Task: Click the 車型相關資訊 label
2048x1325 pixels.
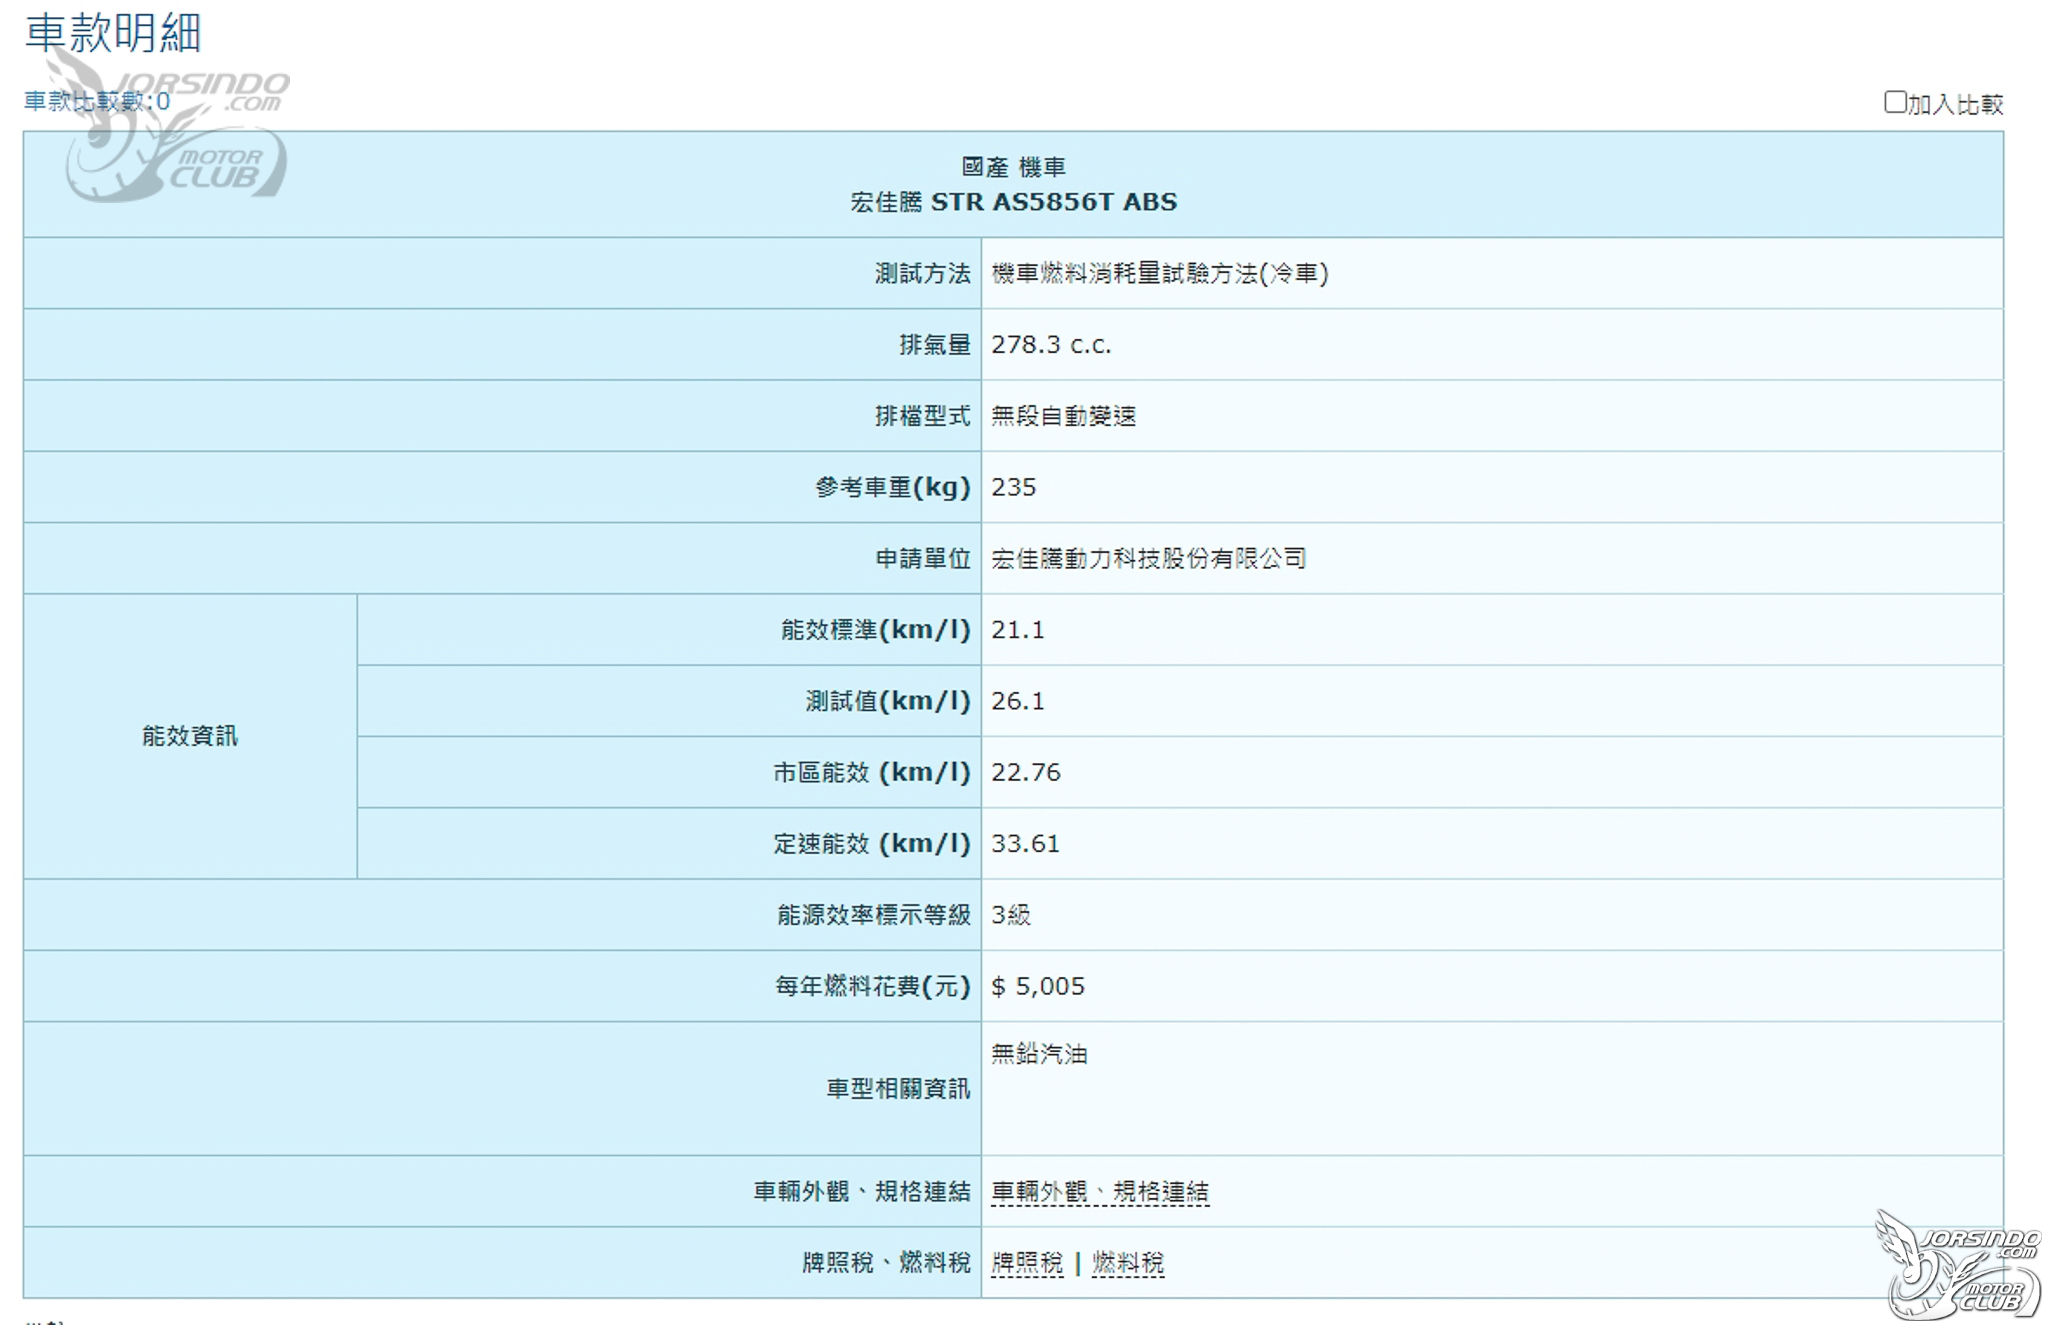Action: click(898, 1088)
